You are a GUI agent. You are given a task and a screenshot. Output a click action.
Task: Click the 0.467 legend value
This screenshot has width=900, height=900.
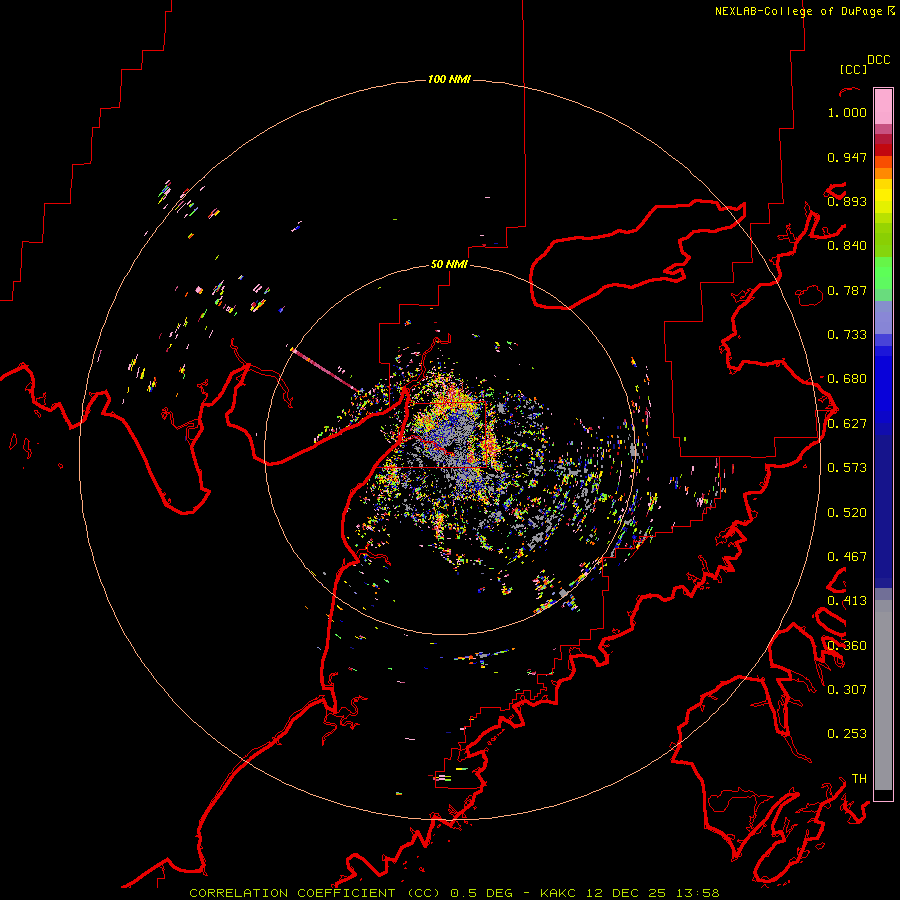(847, 557)
